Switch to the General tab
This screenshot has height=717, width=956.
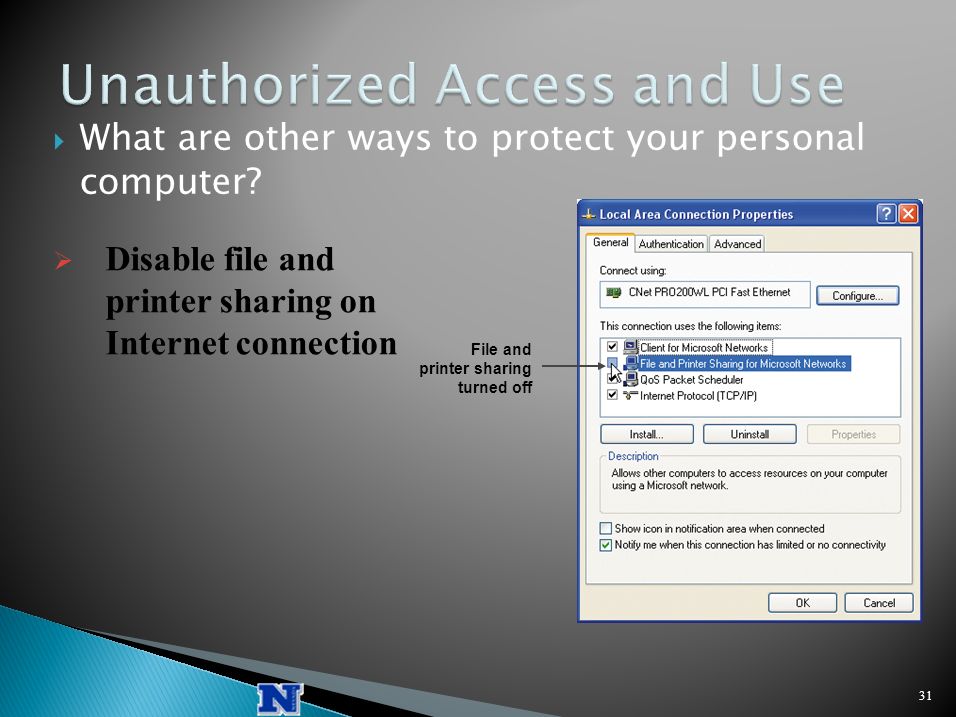(610, 243)
